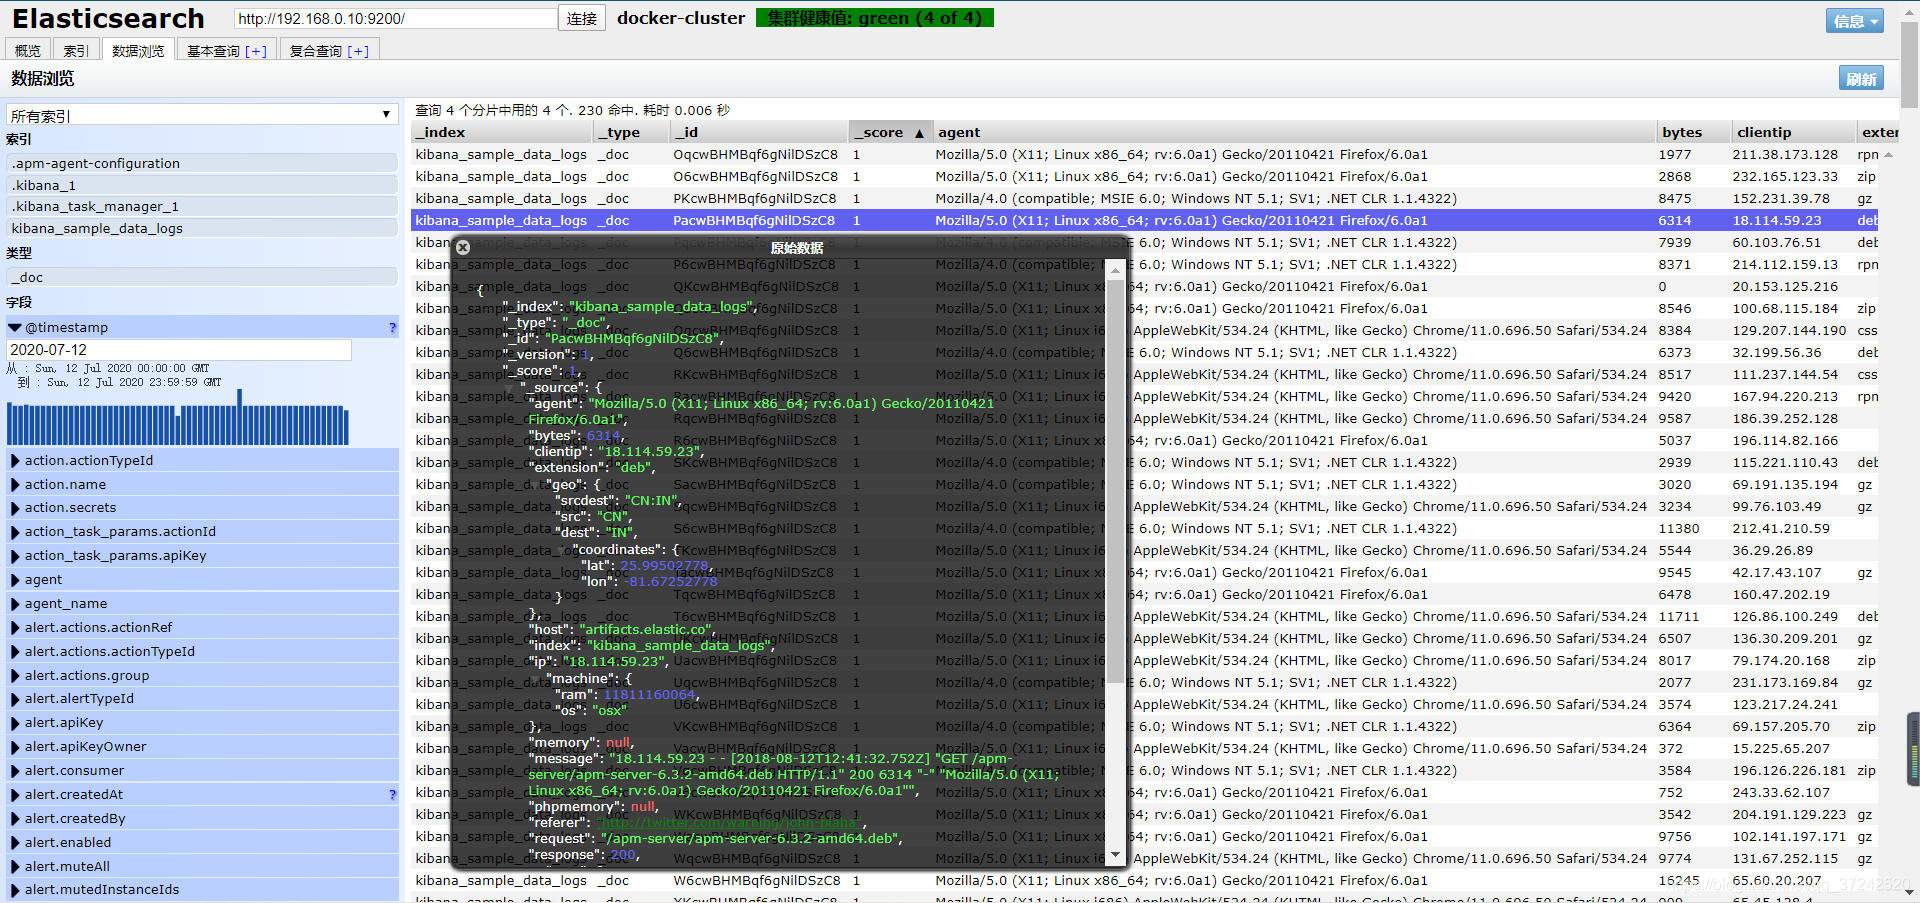Click the green cluster health indicator
Viewport: 1920px width, 903px height.
click(875, 18)
